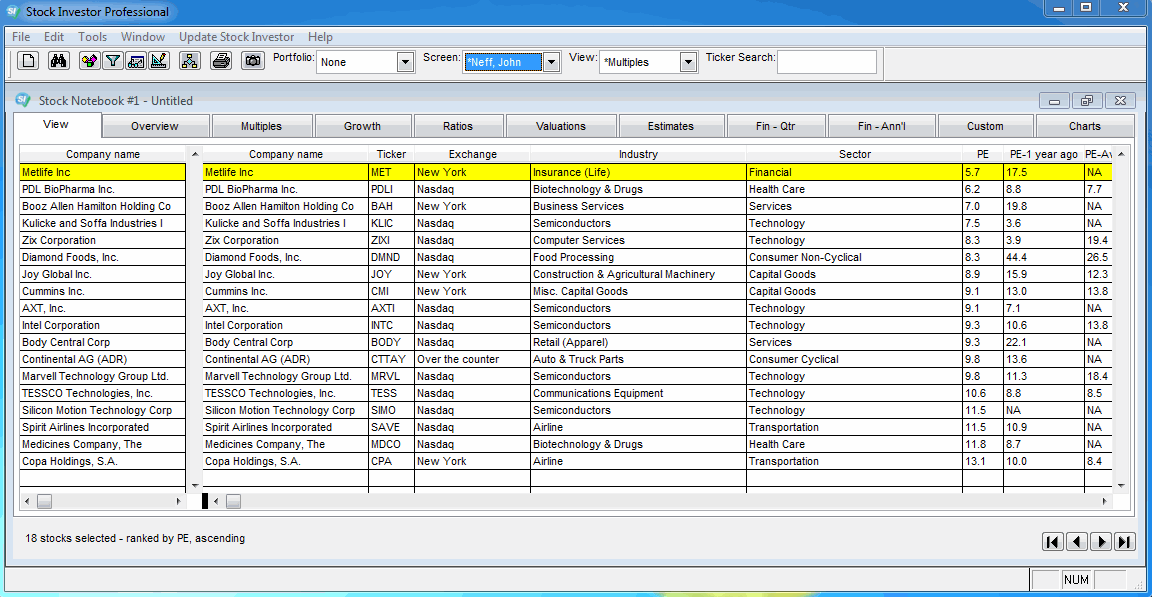
Task: Take a snapshot with the camera icon
Action: pos(253,60)
